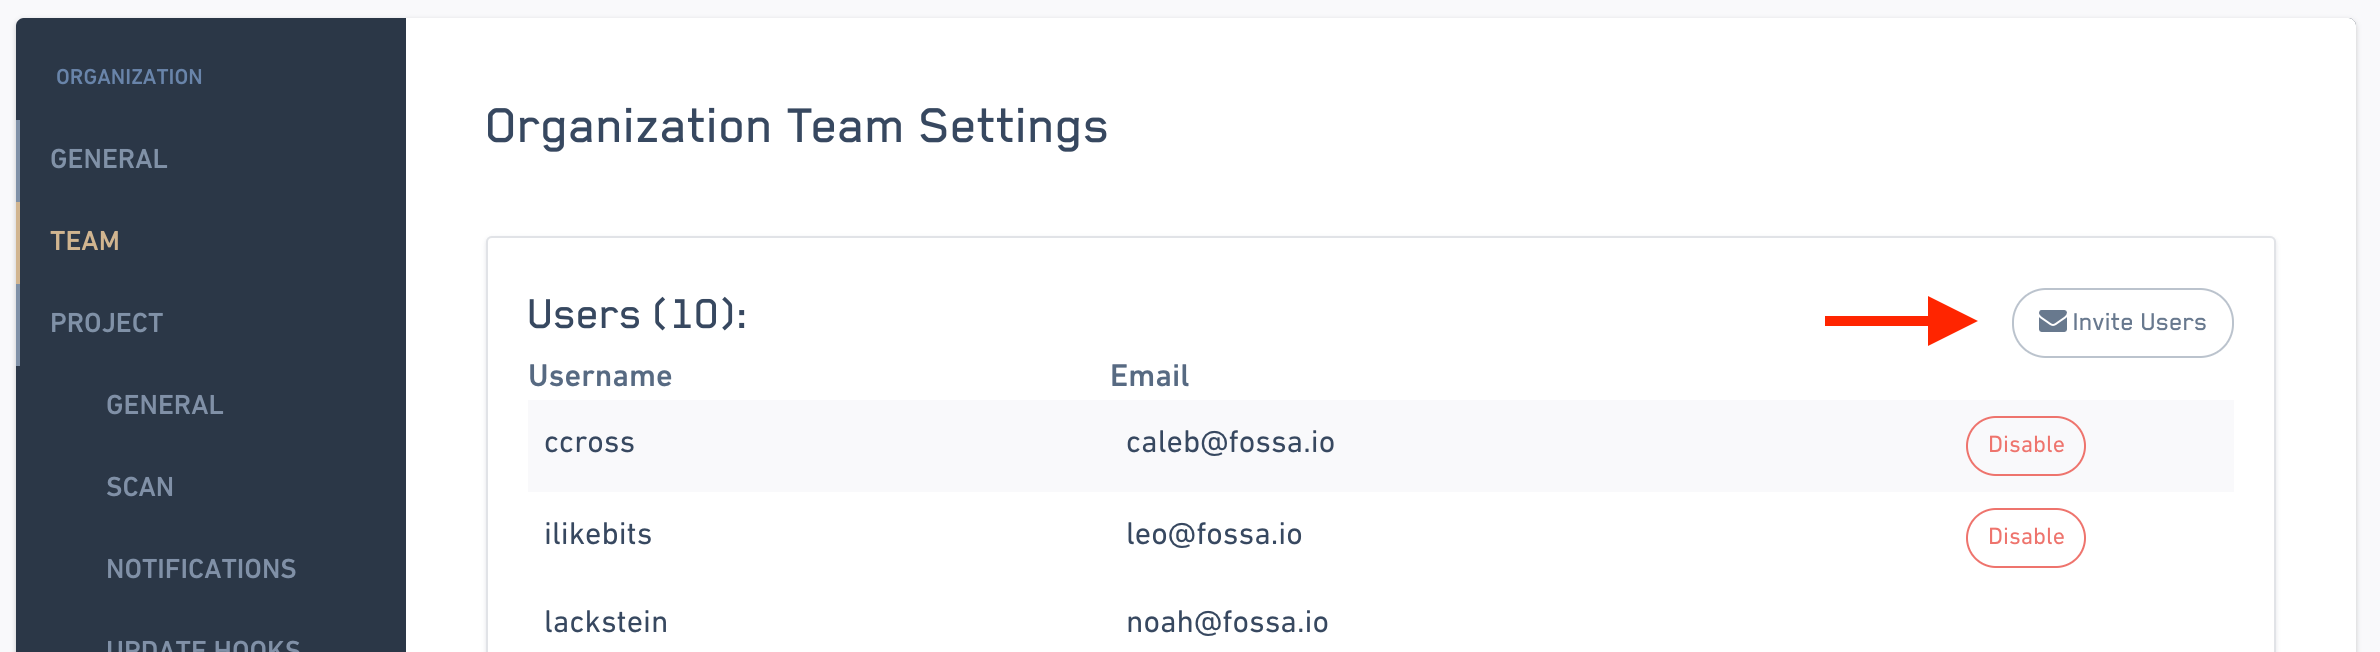Open GENERAL under the PROJECT section
Image resolution: width=2380 pixels, height=652 pixels.
pos(165,405)
